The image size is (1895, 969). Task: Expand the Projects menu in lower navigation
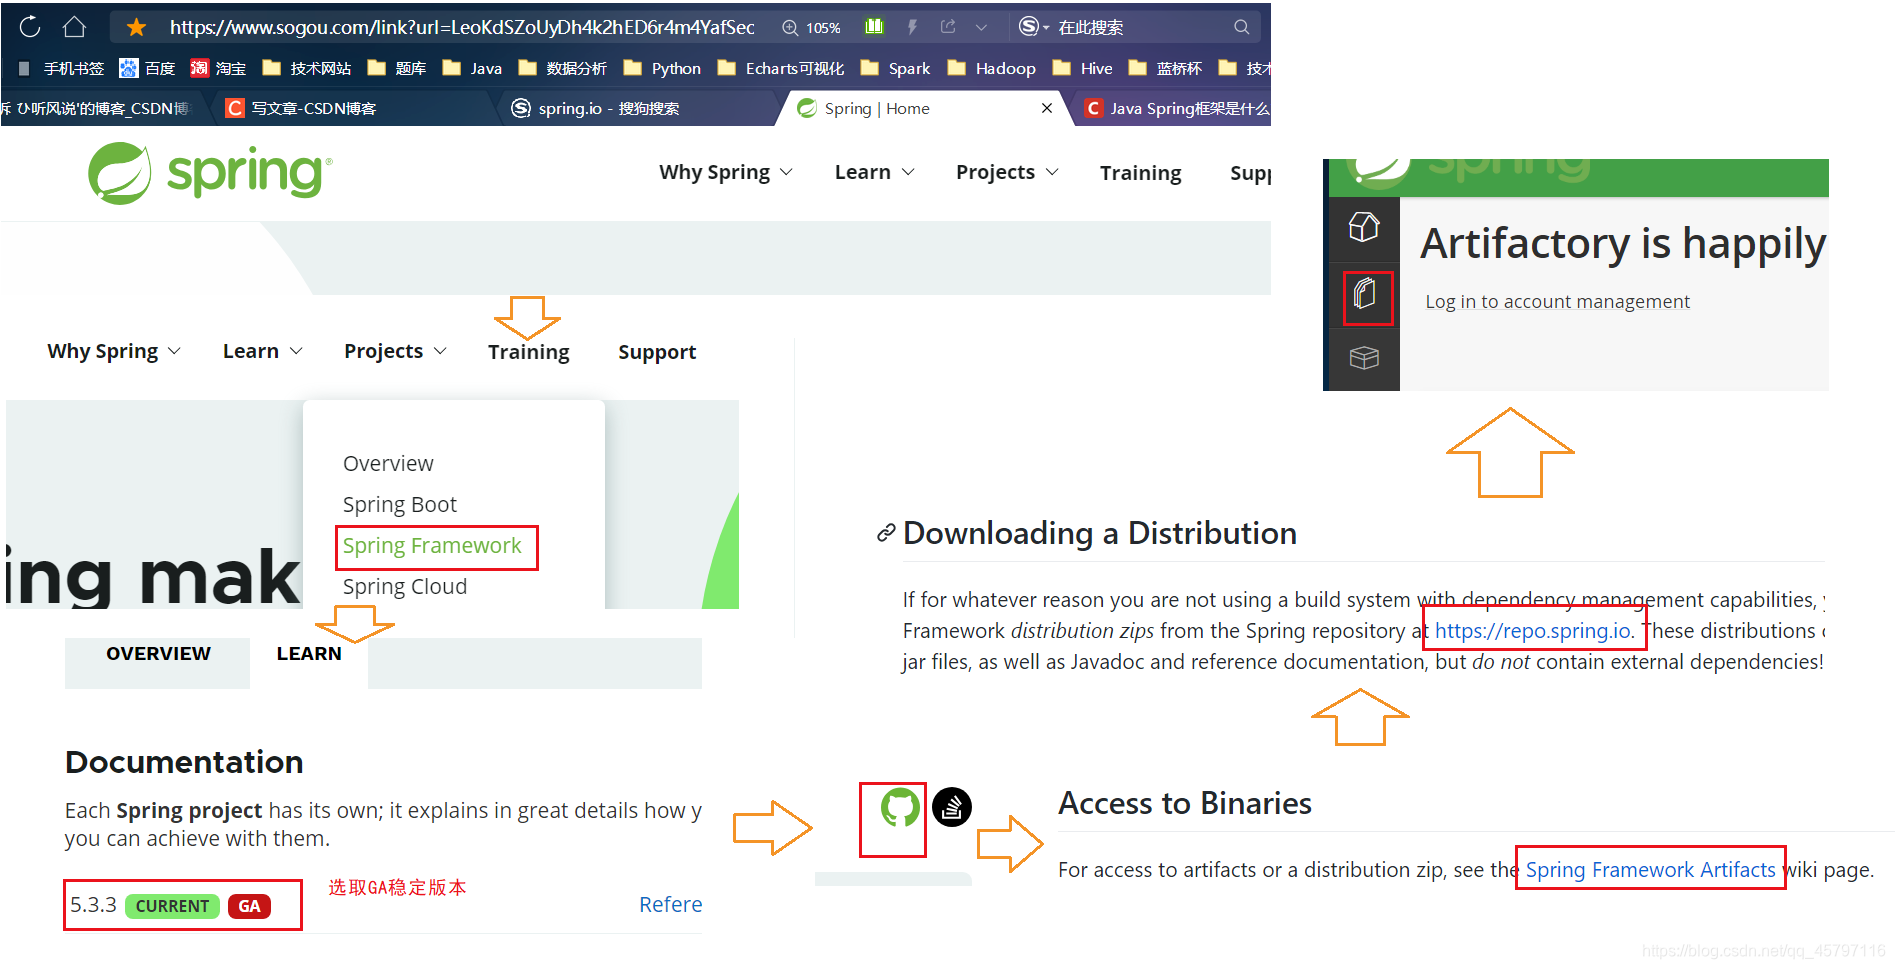(x=395, y=351)
